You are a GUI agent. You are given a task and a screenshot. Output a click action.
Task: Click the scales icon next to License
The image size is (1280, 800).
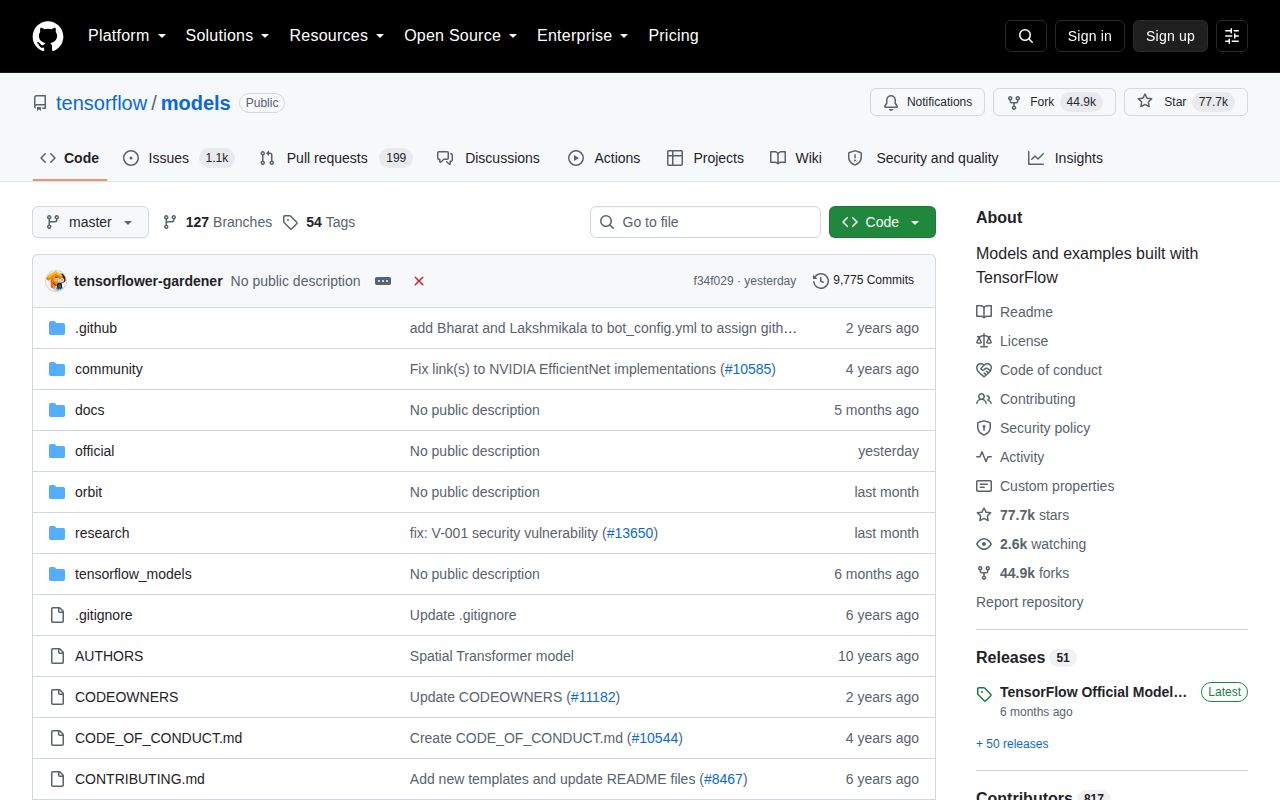tap(984, 341)
